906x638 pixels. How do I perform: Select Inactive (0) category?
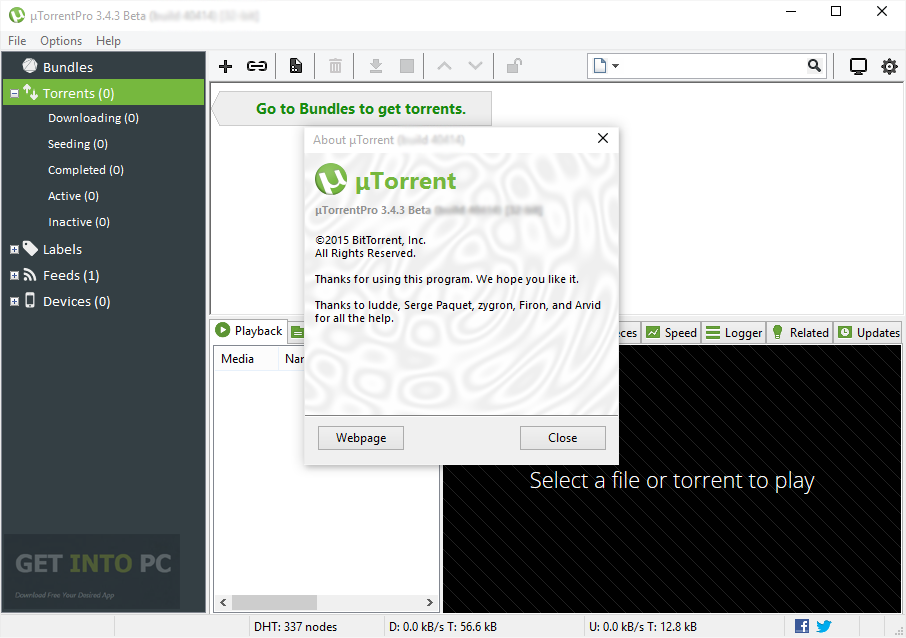coord(79,222)
